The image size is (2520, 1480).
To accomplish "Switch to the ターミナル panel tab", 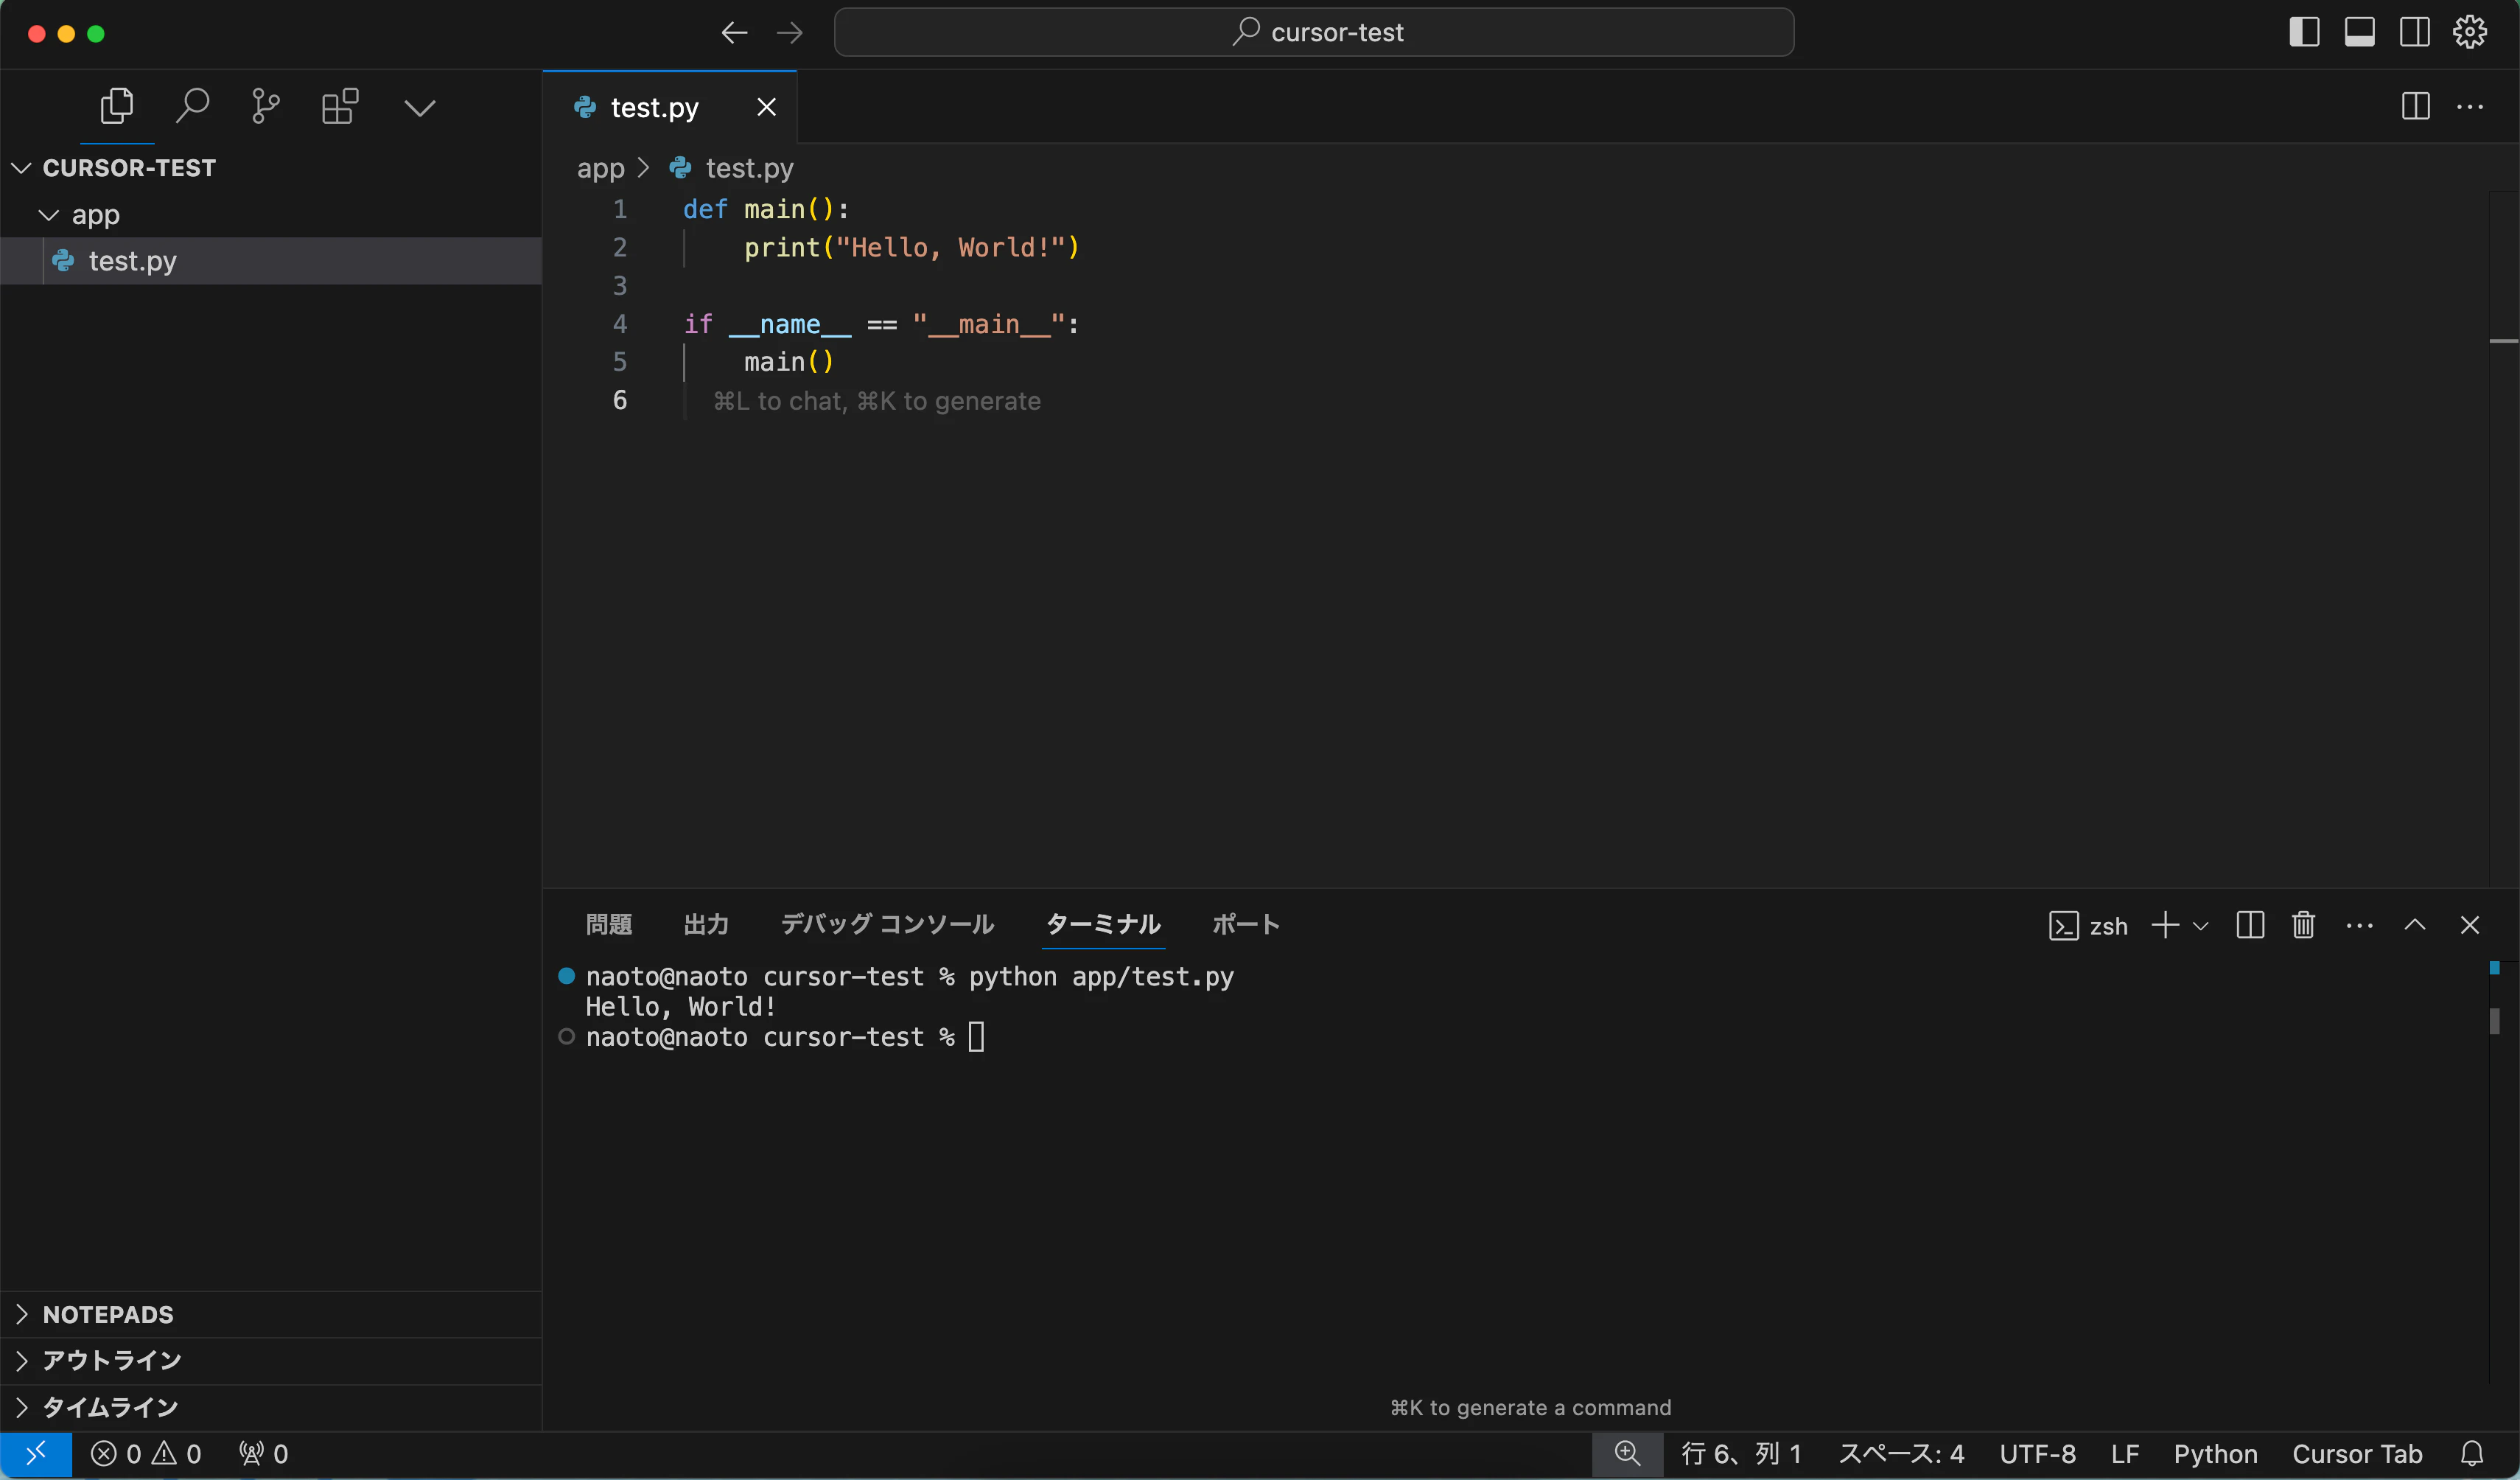I will coord(1103,924).
